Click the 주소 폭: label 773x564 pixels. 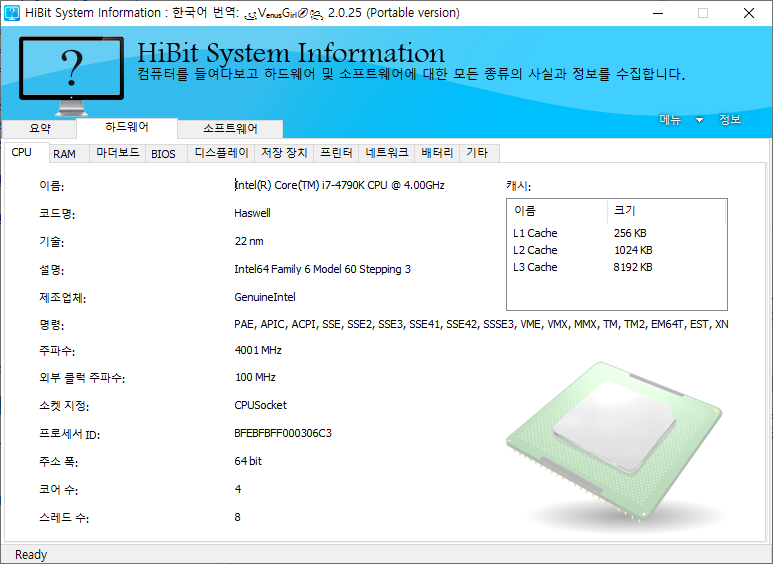59,462
